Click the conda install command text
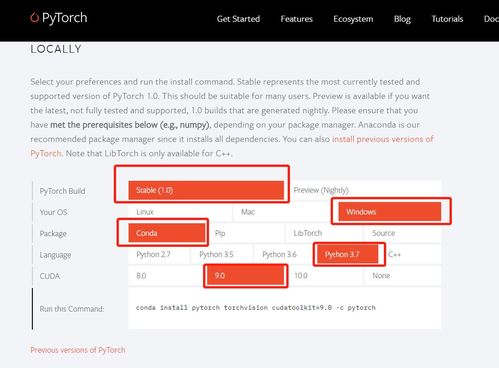Screen dimensions: 499x368 coord(256,308)
